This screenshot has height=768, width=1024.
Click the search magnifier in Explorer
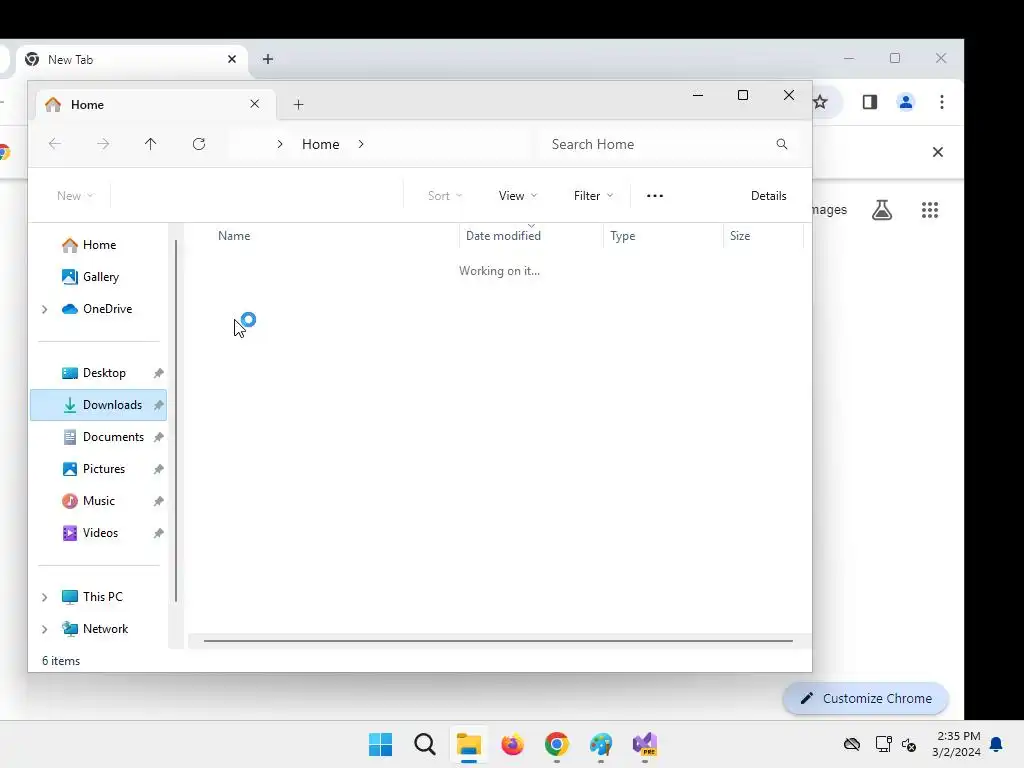(x=782, y=144)
